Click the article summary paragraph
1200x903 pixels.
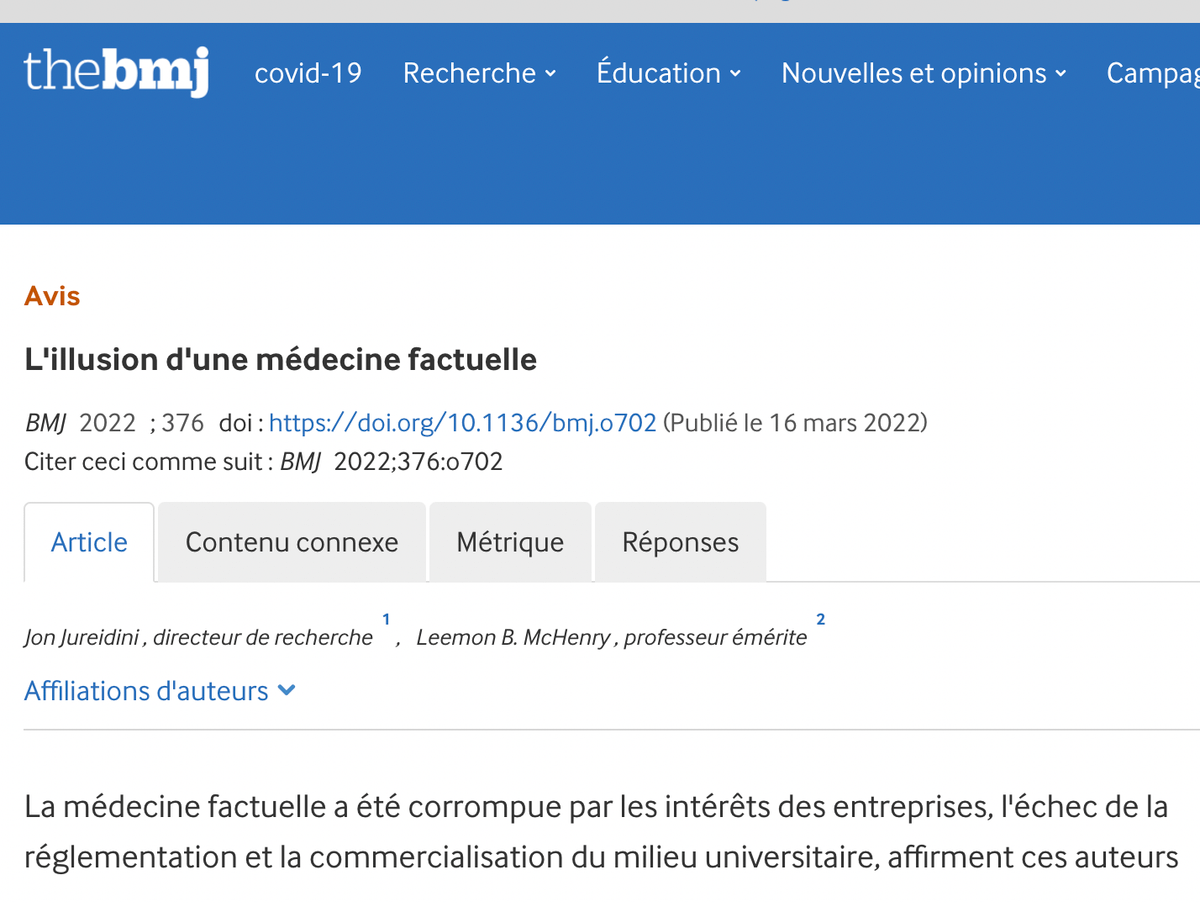pos(600,832)
